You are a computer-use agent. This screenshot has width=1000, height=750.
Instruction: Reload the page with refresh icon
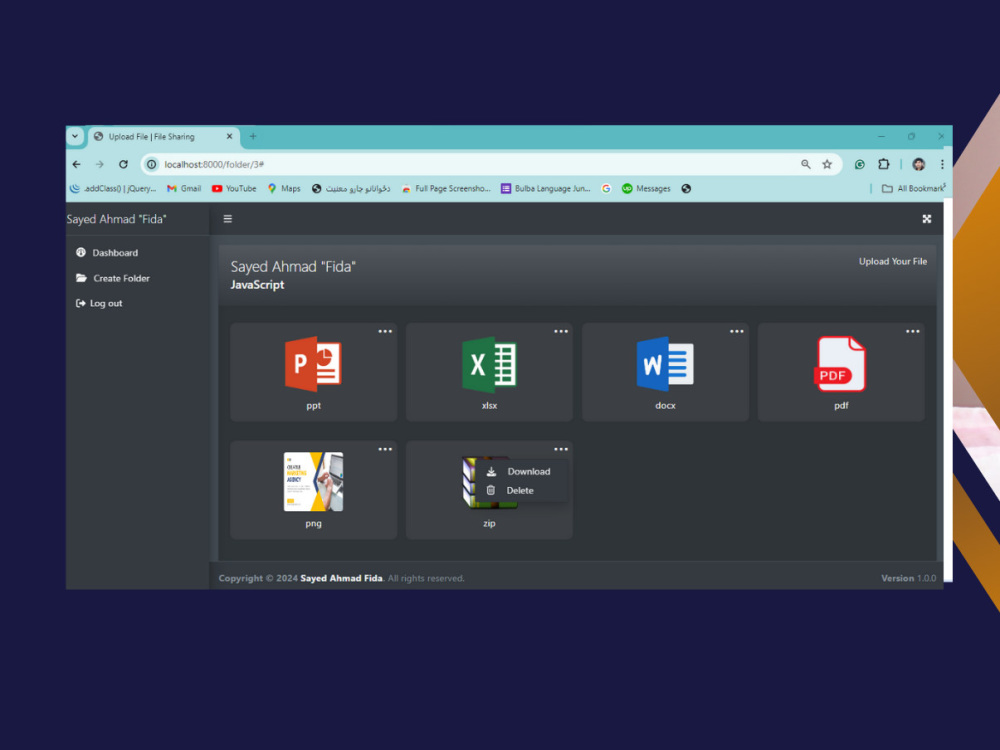click(123, 165)
